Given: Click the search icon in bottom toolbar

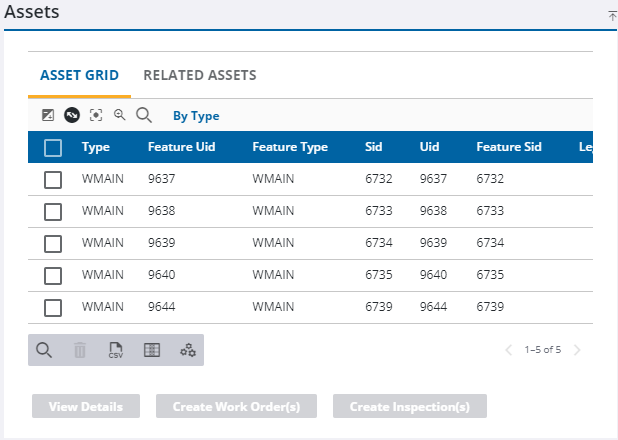Looking at the screenshot, I should [x=44, y=350].
